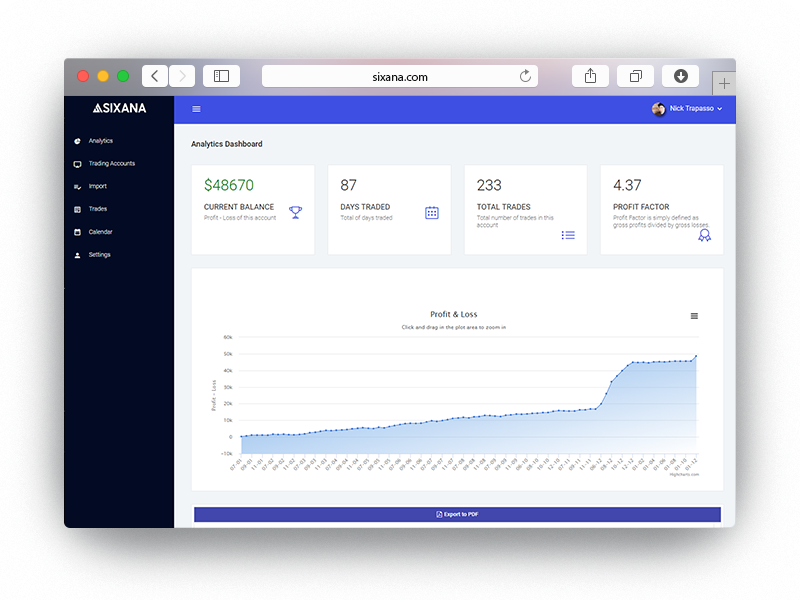The image size is (800, 600).
Task: Click the 4.37 profit factor value
Action: (x=627, y=185)
